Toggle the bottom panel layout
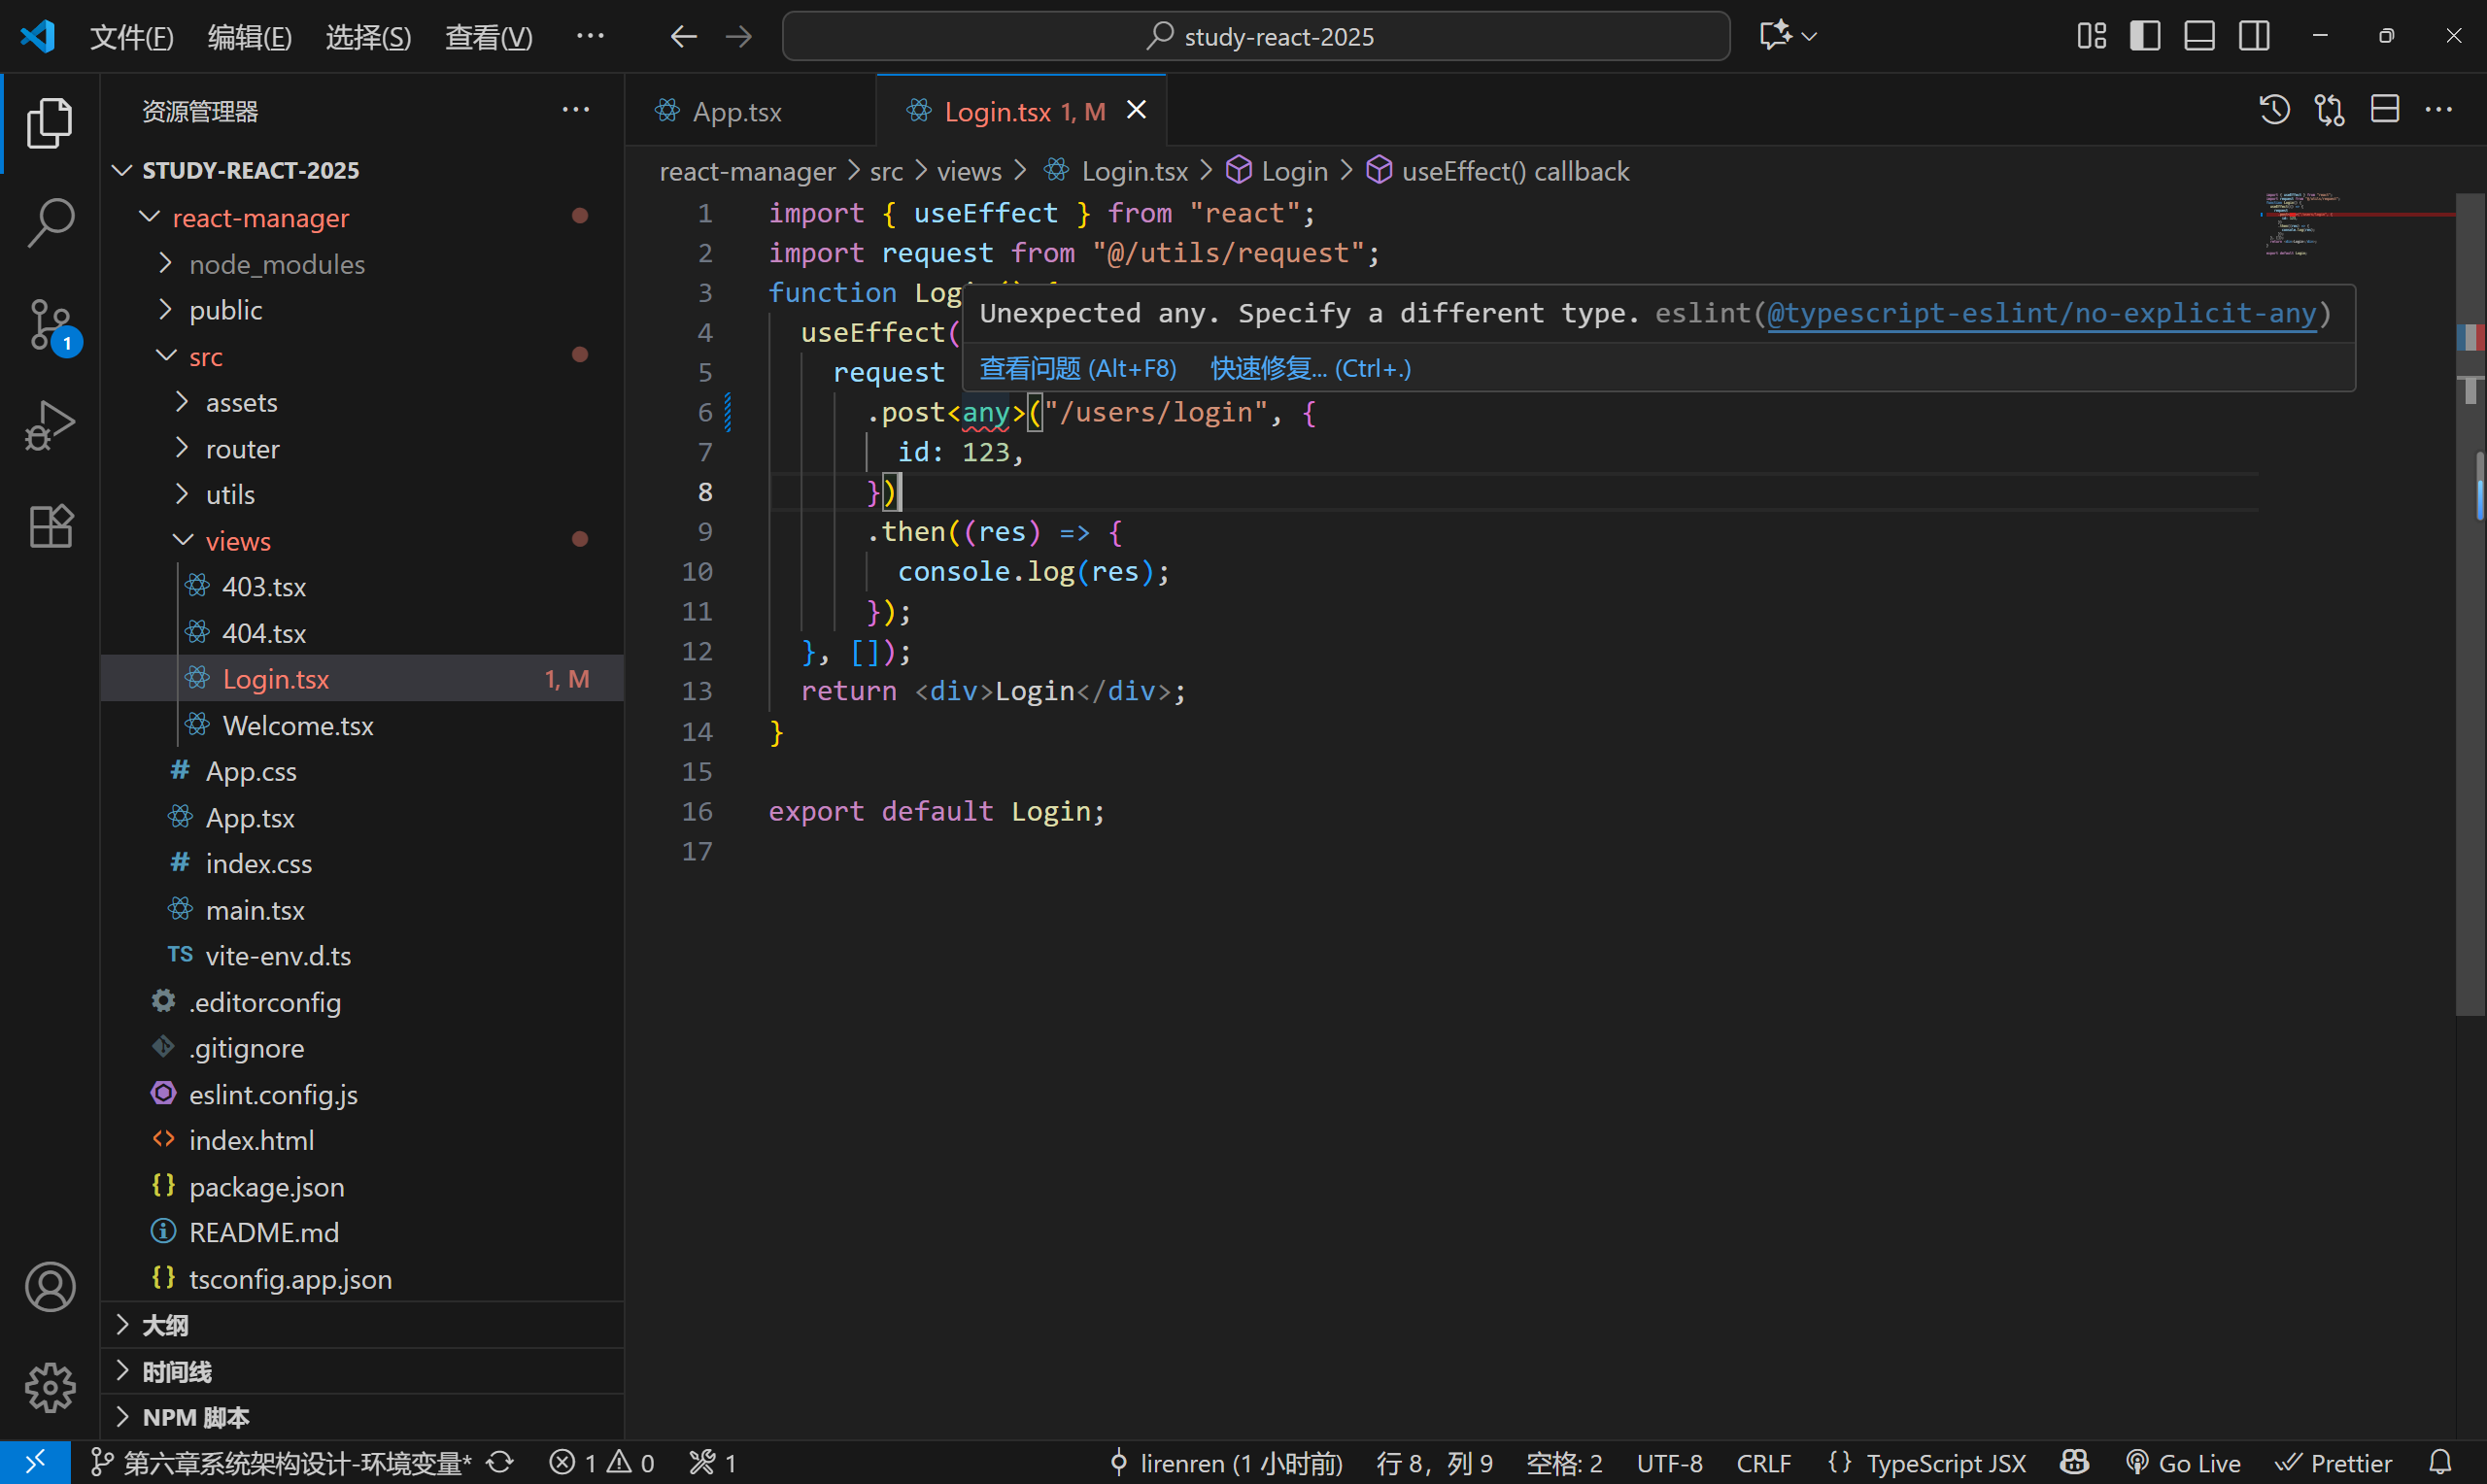The height and width of the screenshot is (1484, 2487). pos(2199,36)
